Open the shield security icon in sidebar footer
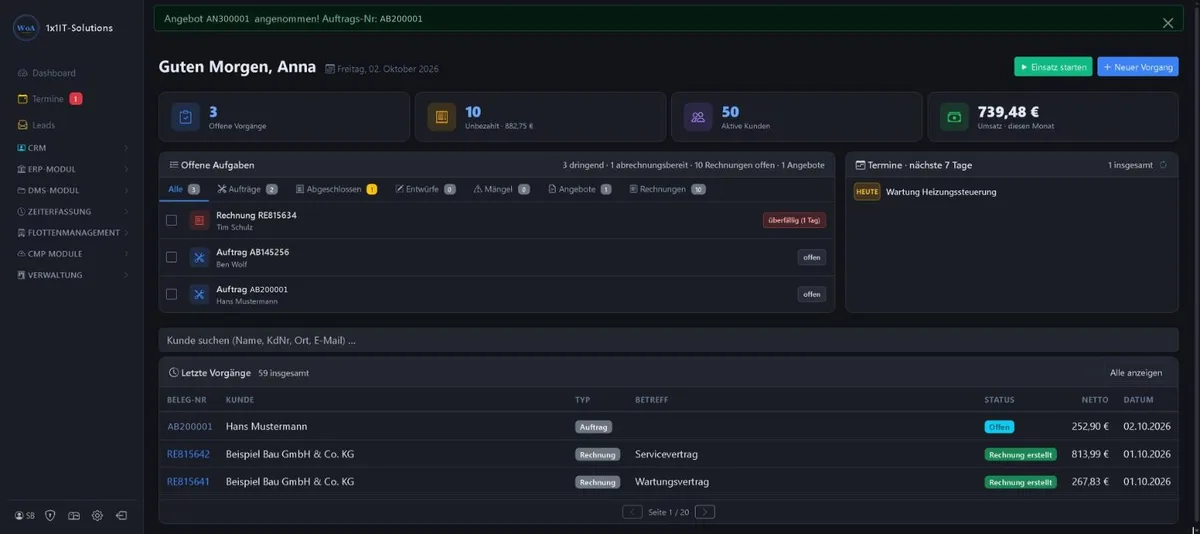Screen dimensions: 1200x534 pyautogui.click(x=51, y=515)
